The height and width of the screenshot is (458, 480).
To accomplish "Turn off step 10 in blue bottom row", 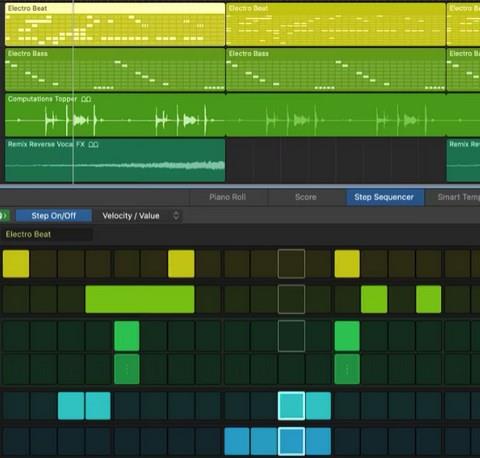I will tap(264, 441).
